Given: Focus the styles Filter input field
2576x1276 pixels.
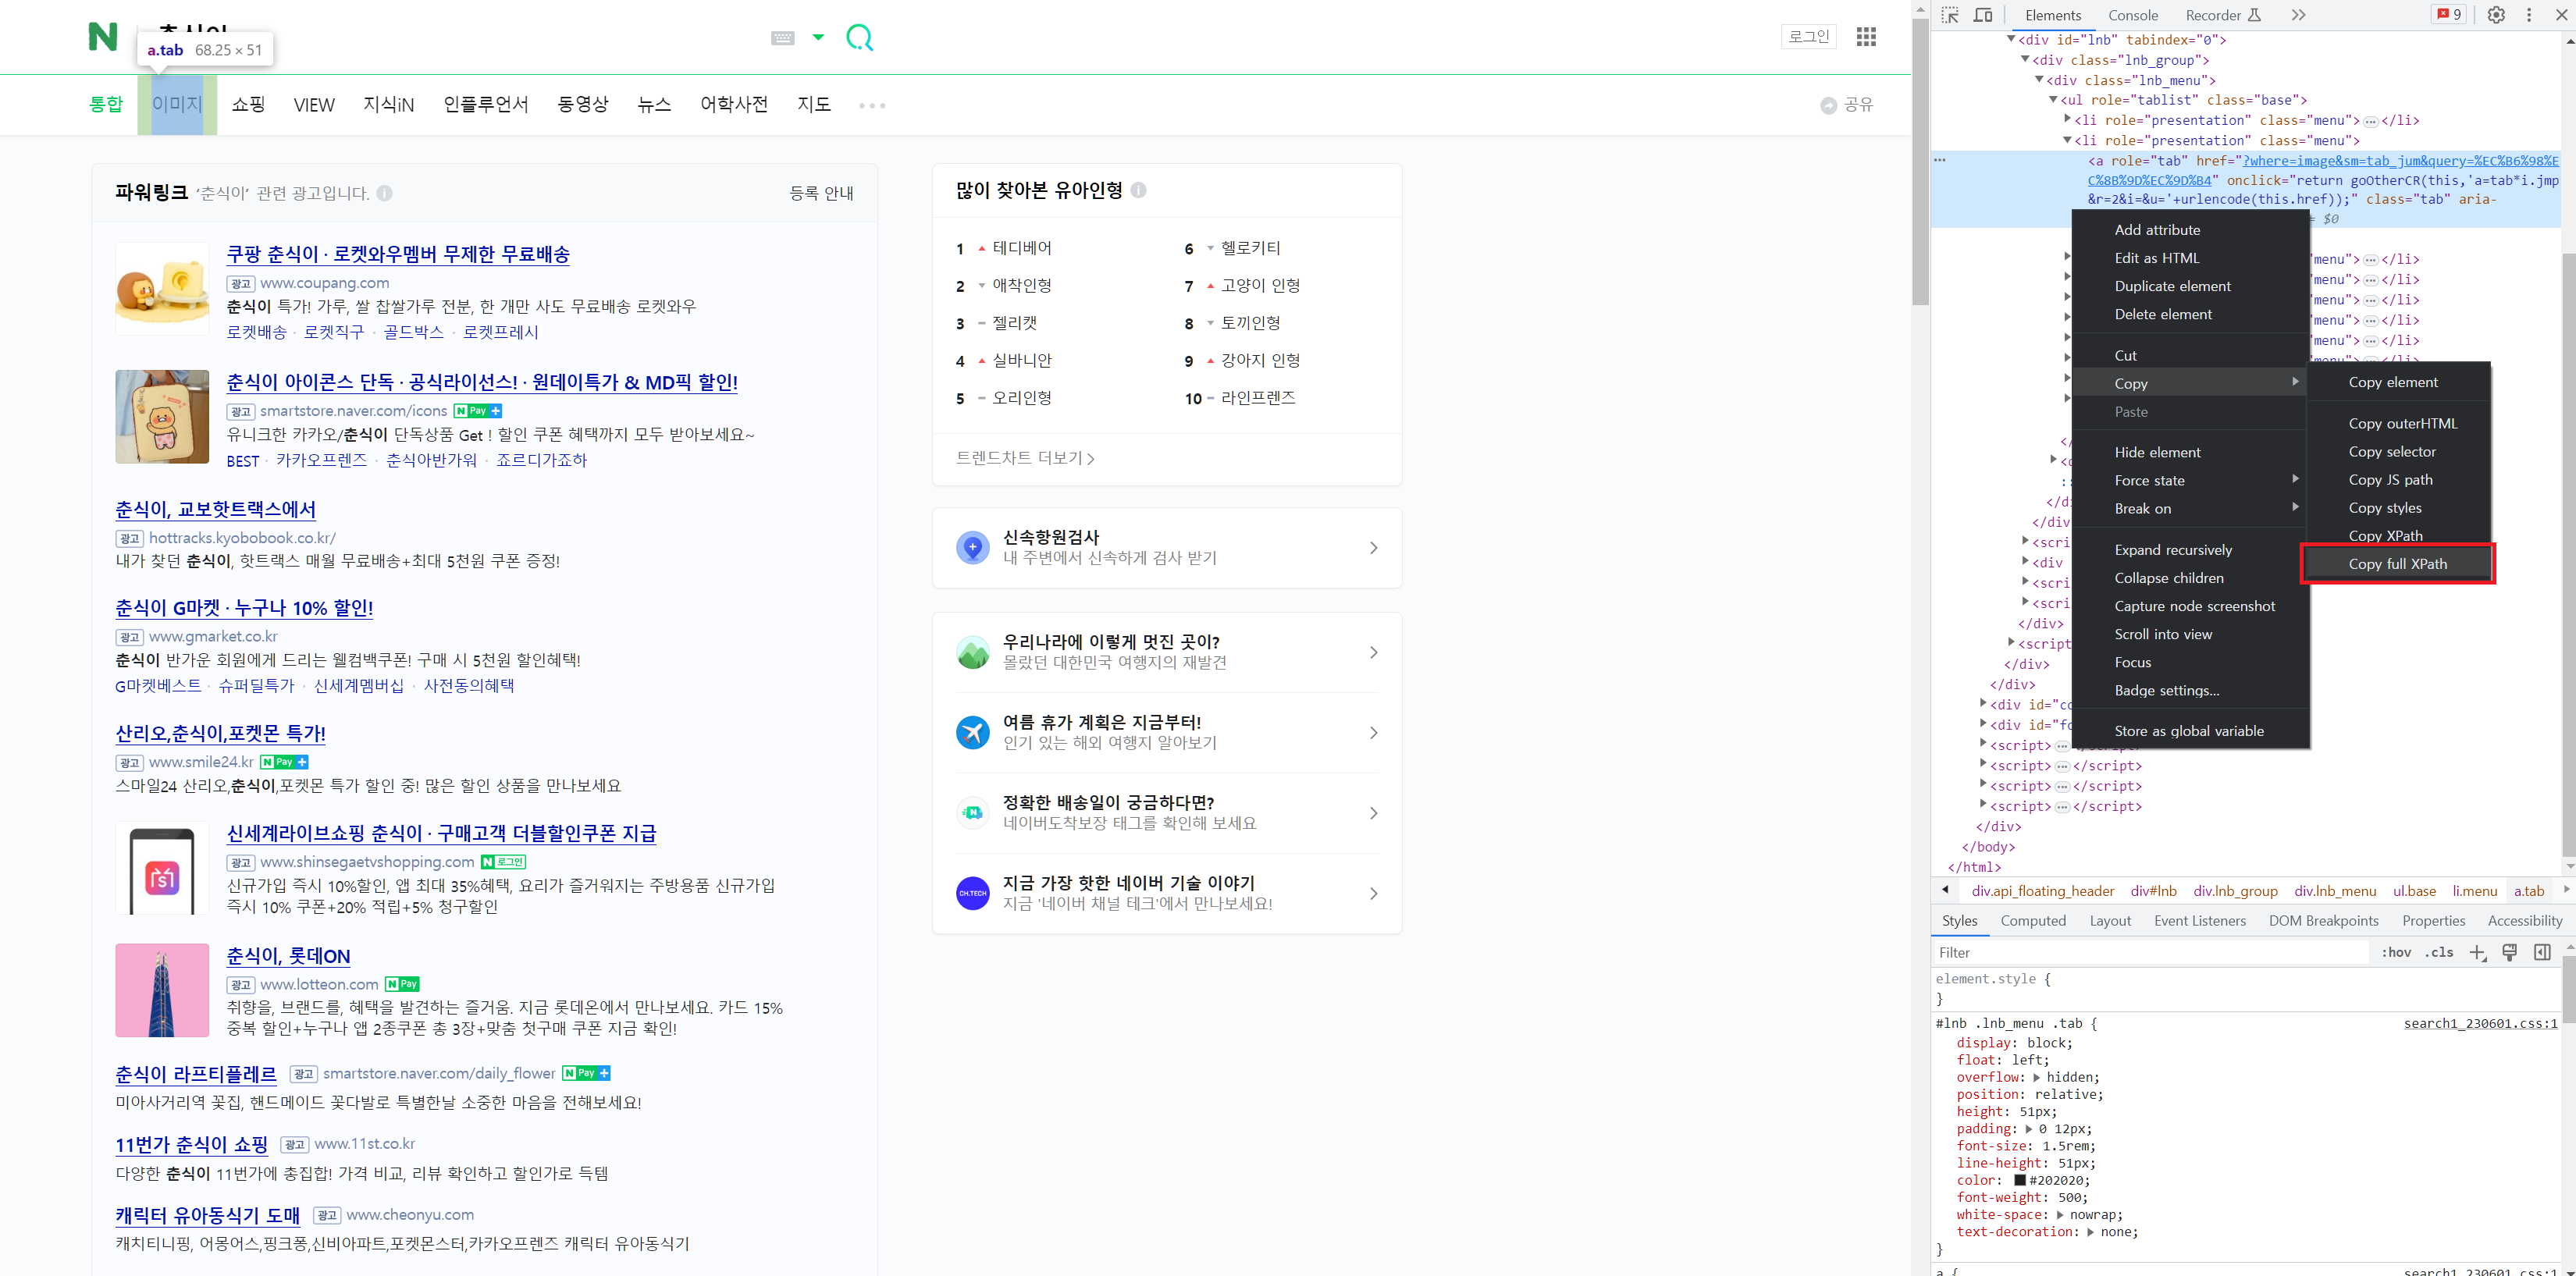Looking at the screenshot, I should coord(2150,952).
